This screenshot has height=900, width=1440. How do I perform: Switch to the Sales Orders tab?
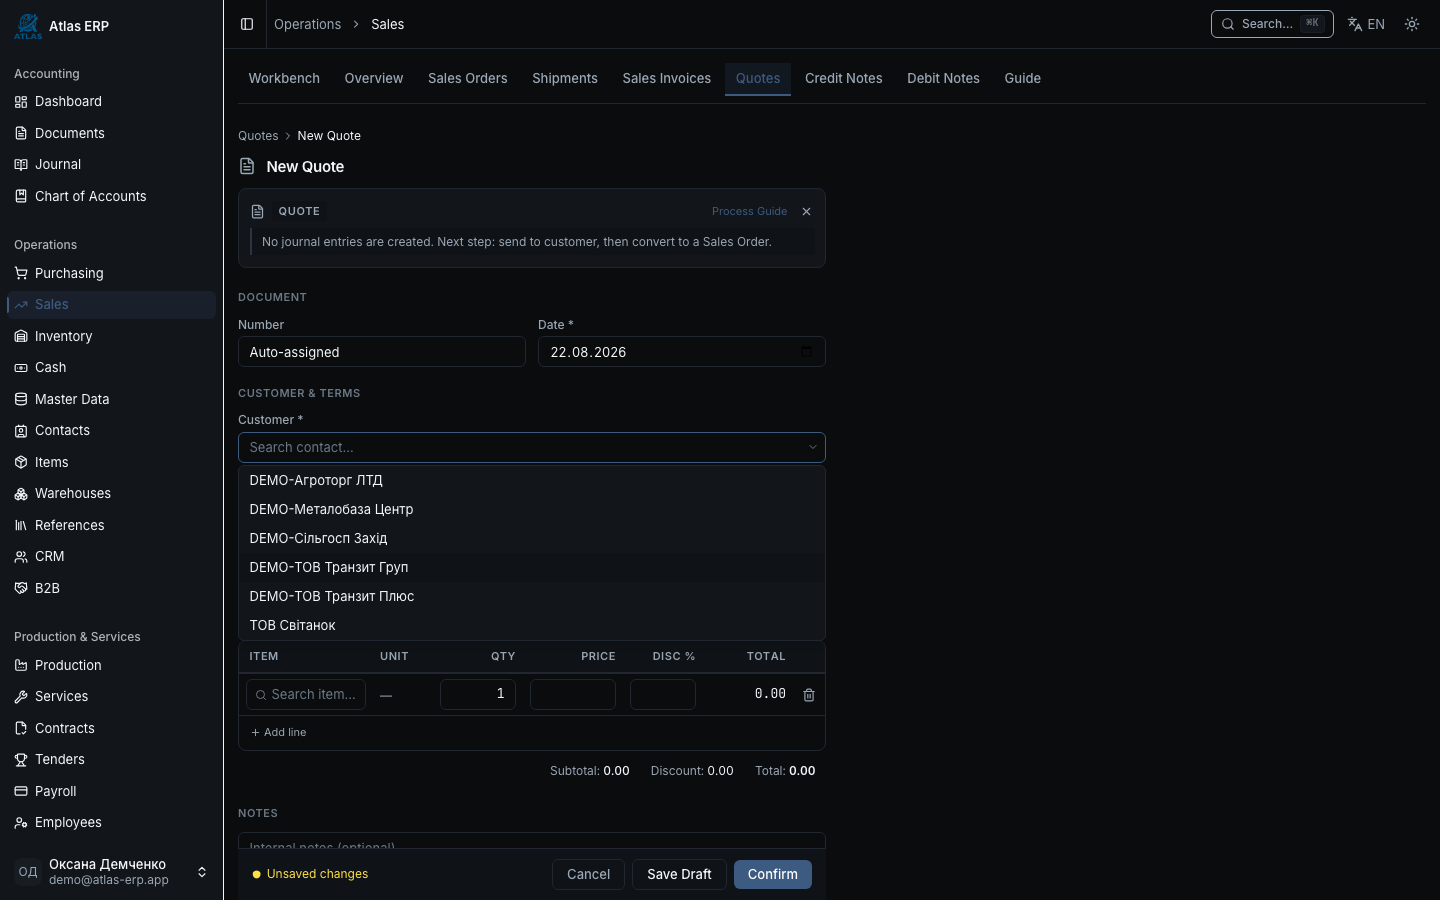(467, 79)
